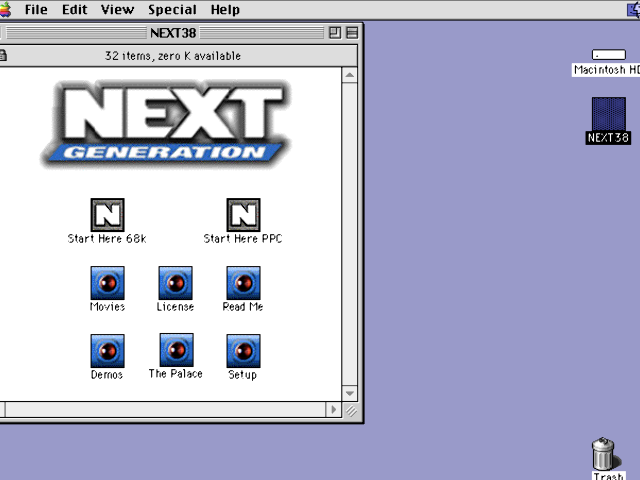Open the Edit menu
Viewport: 640px width, 480px height.
coord(74,9)
